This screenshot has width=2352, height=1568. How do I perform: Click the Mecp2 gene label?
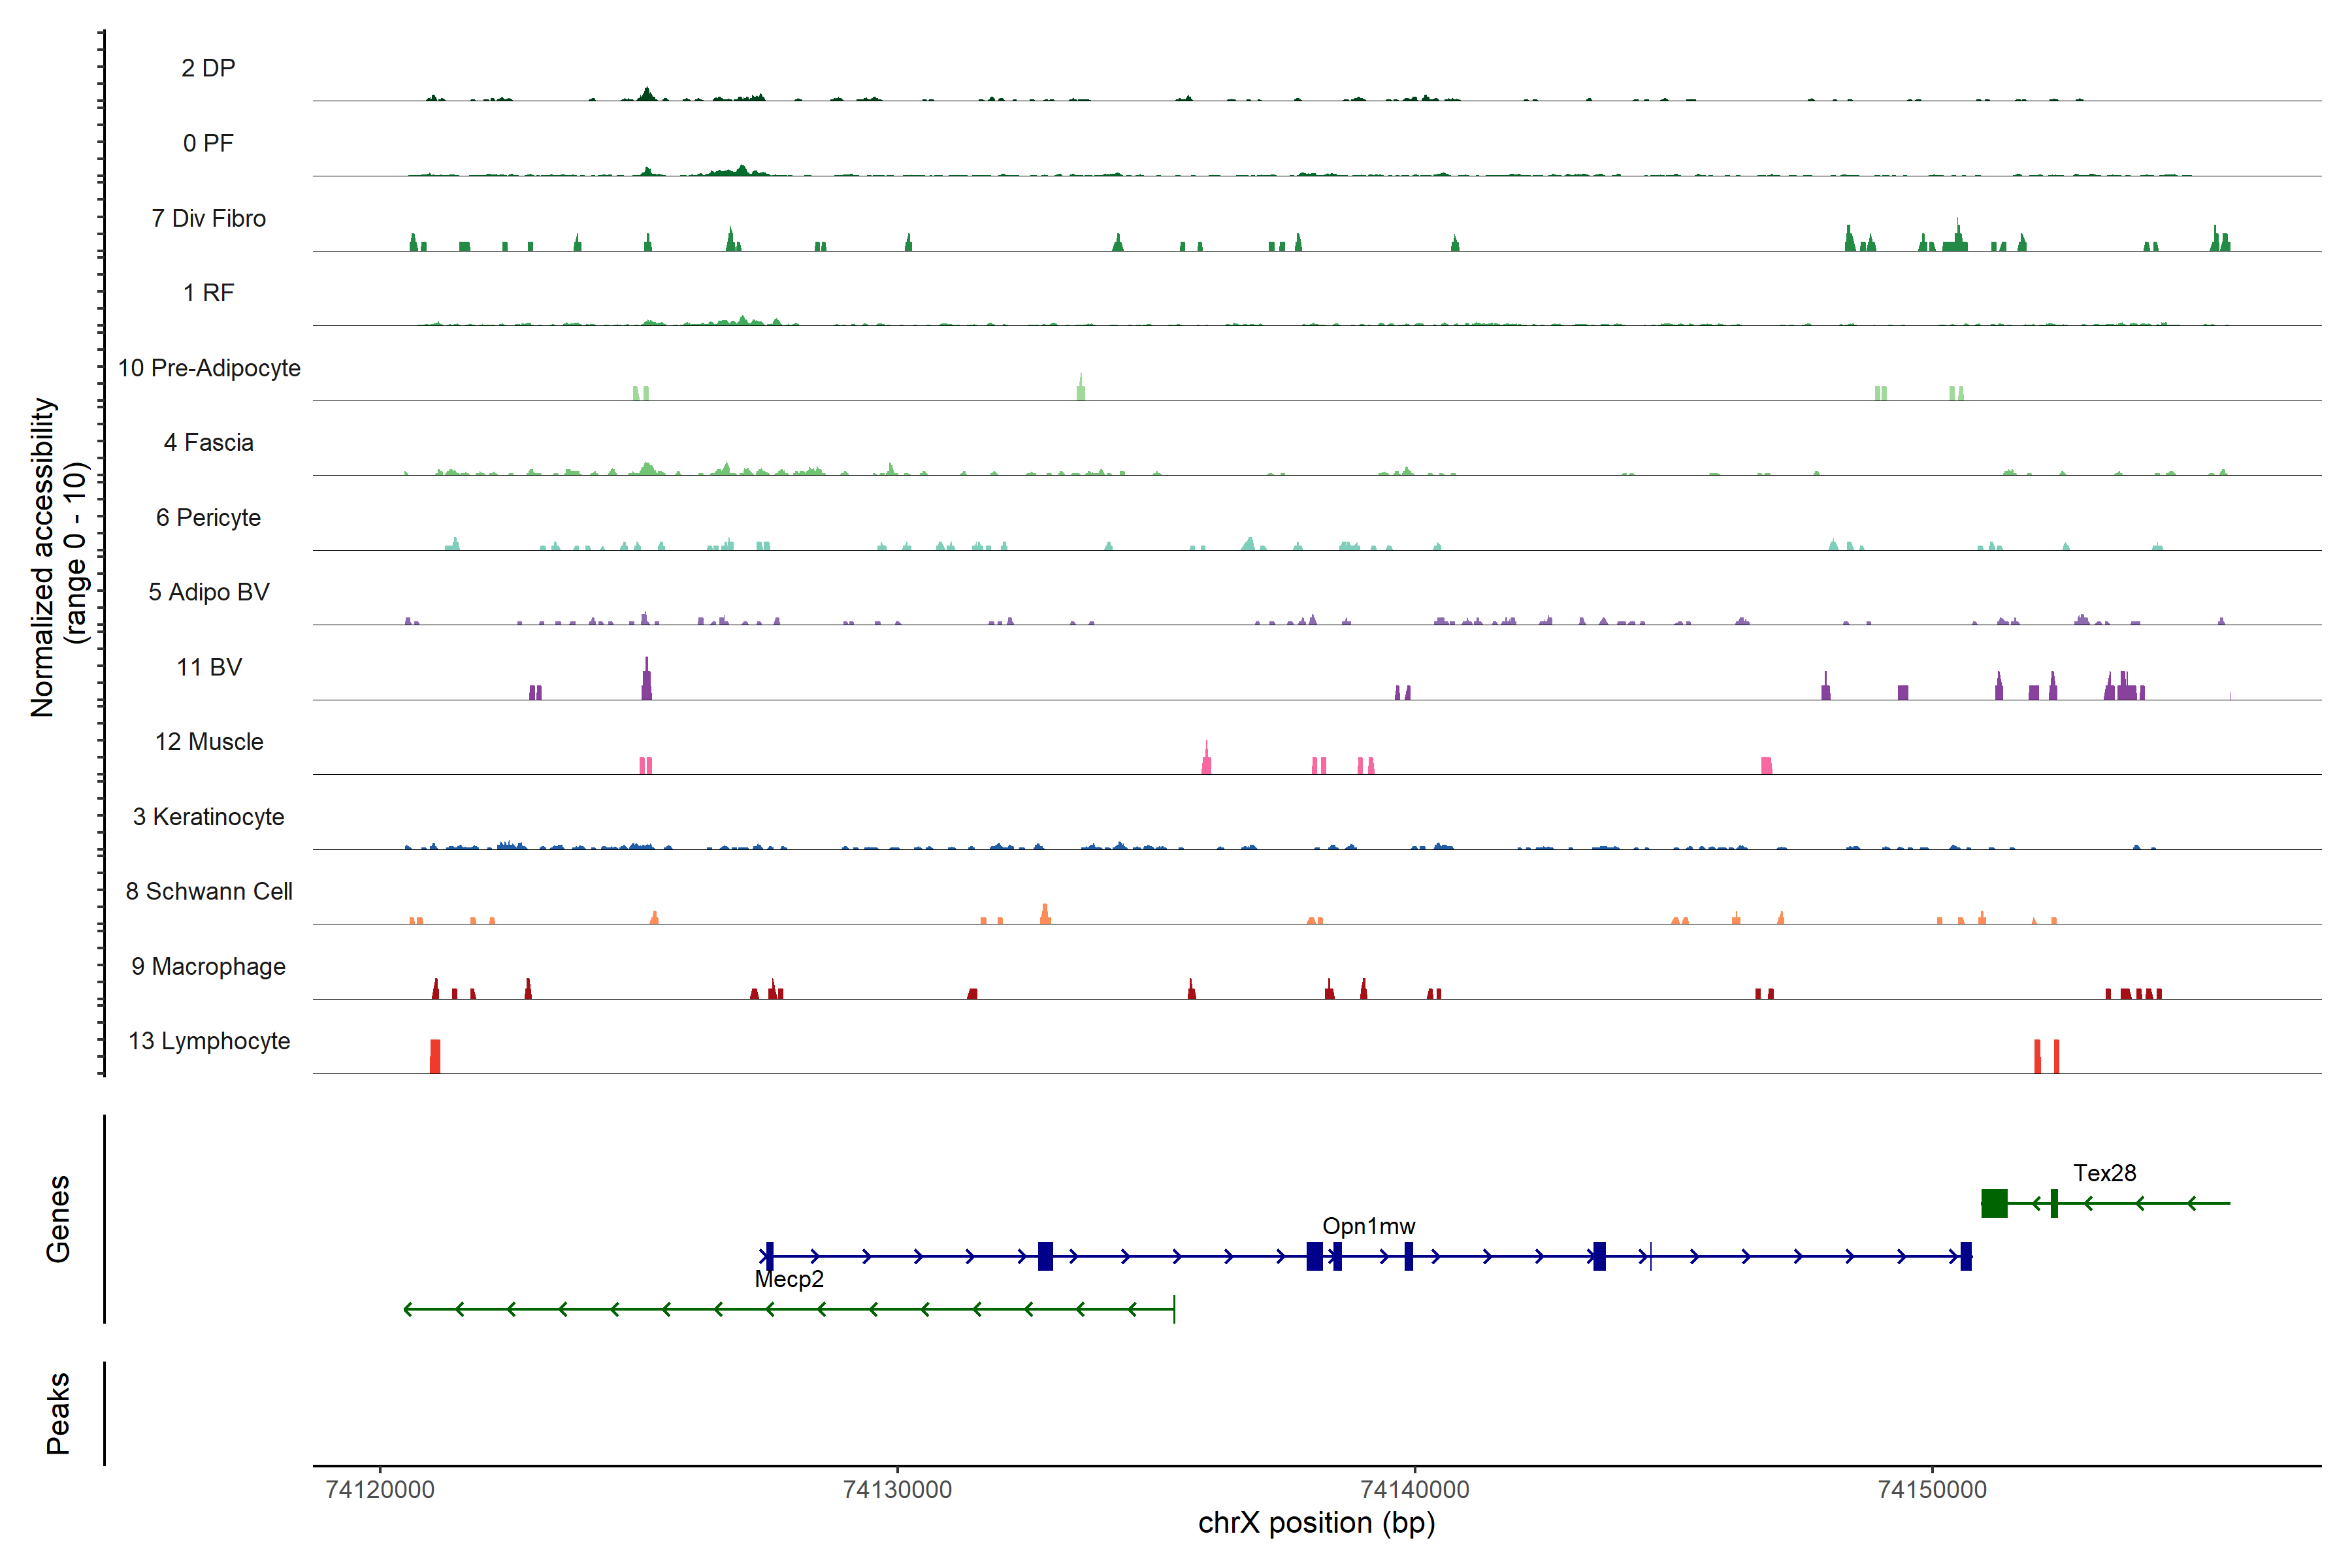789,1279
